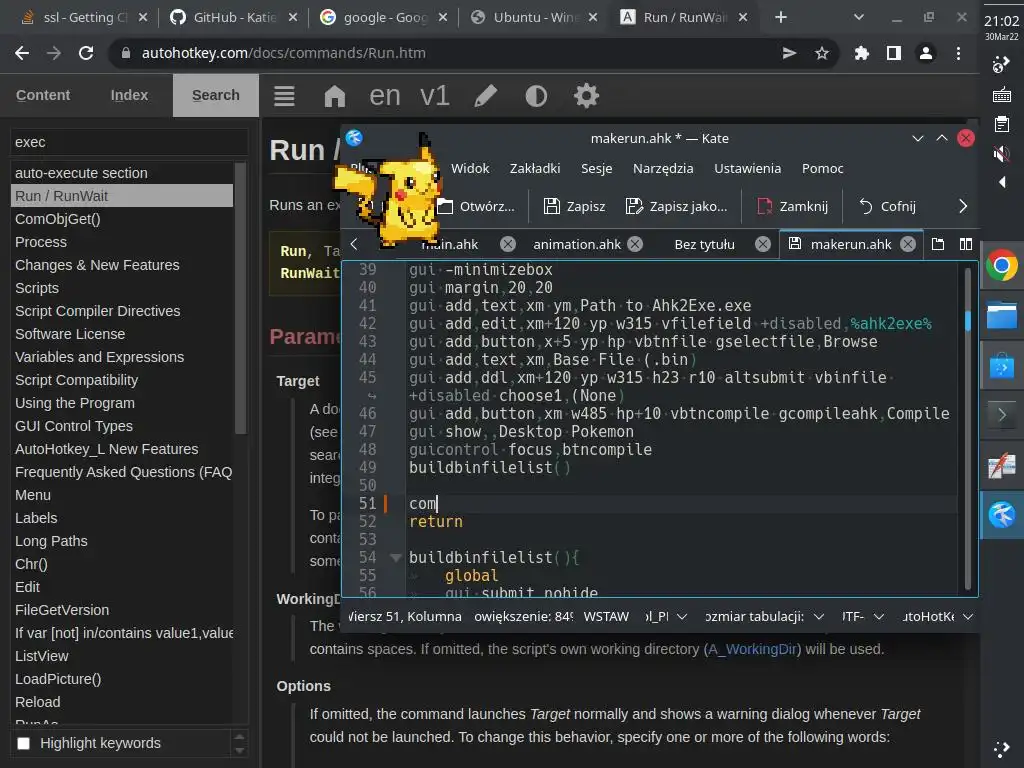Switch to animation.ahk tab in Kate
This screenshot has height=768, width=1024.
pos(577,244)
